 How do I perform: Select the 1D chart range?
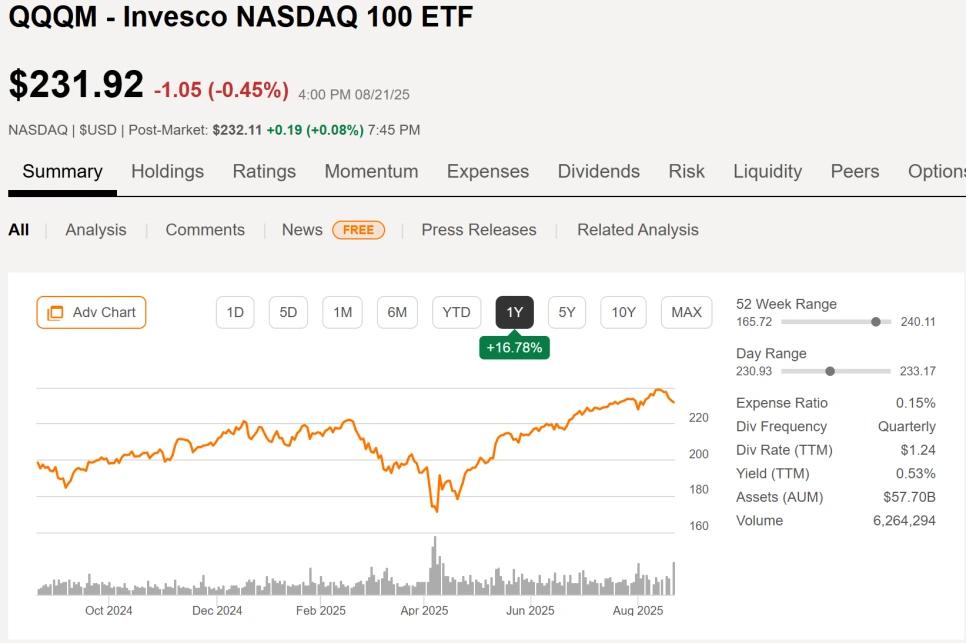tap(235, 312)
